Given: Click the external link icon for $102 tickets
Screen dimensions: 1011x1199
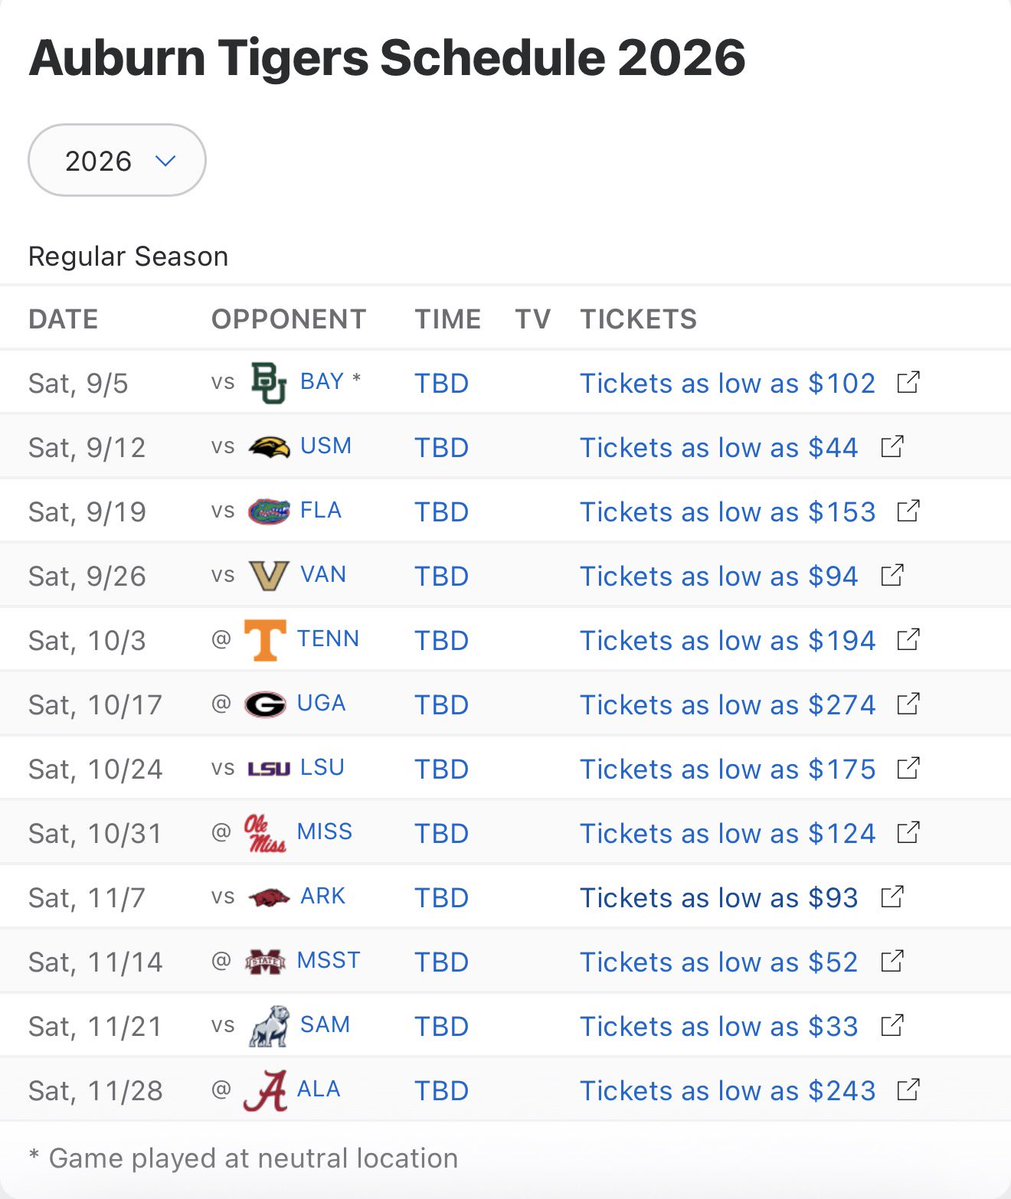Looking at the screenshot, I should pyautogui.click(x=908, y=382).
